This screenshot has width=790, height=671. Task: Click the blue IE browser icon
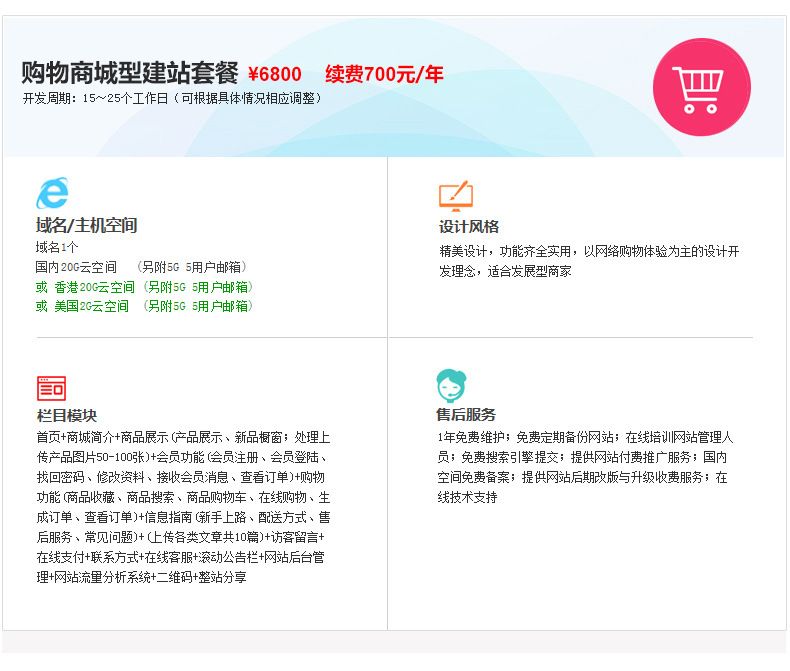point(52,194)
